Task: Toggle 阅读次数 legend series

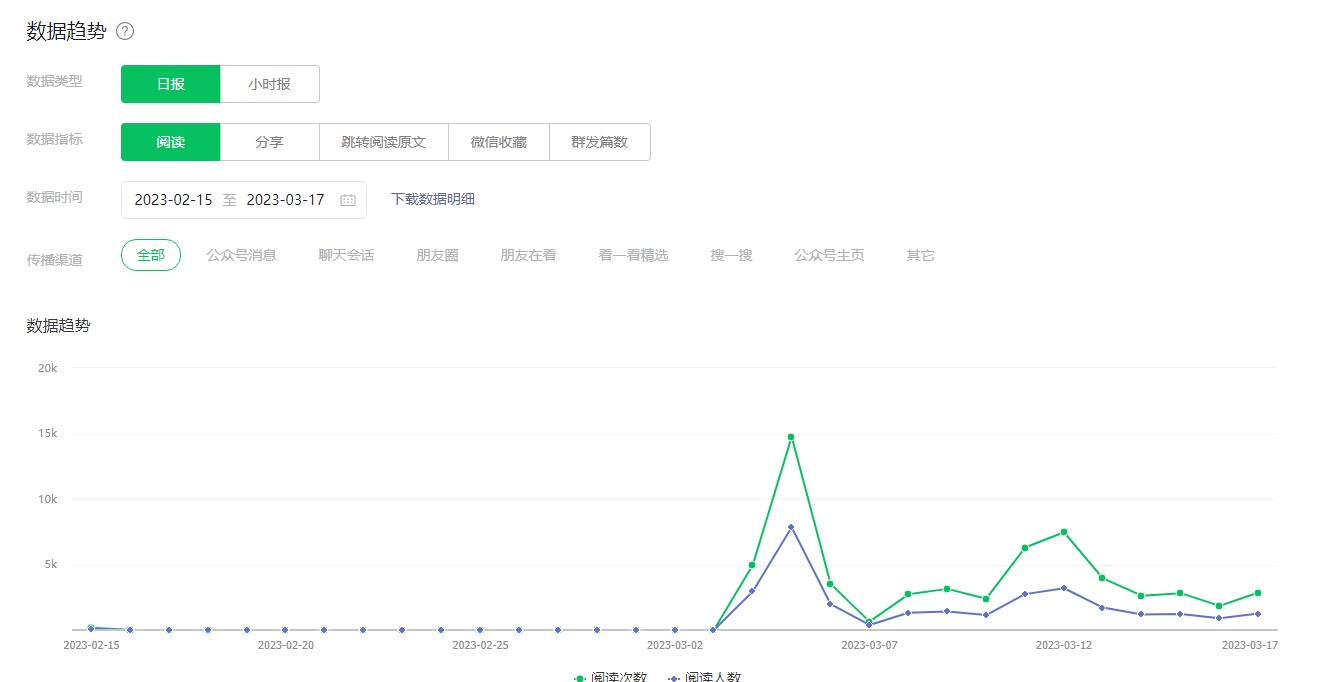Action: pos(610,677)
